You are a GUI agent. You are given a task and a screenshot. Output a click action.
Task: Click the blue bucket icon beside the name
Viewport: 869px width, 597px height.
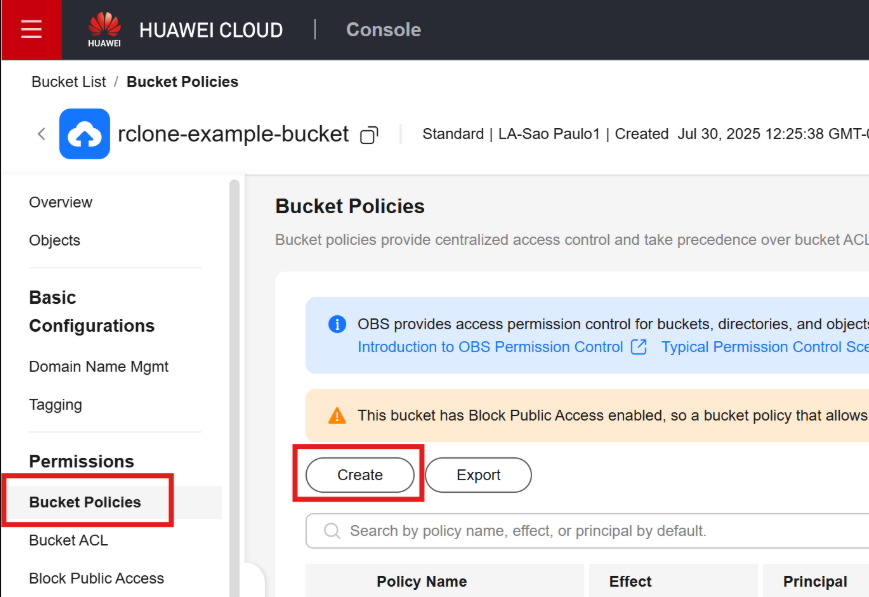pos(84,133)
